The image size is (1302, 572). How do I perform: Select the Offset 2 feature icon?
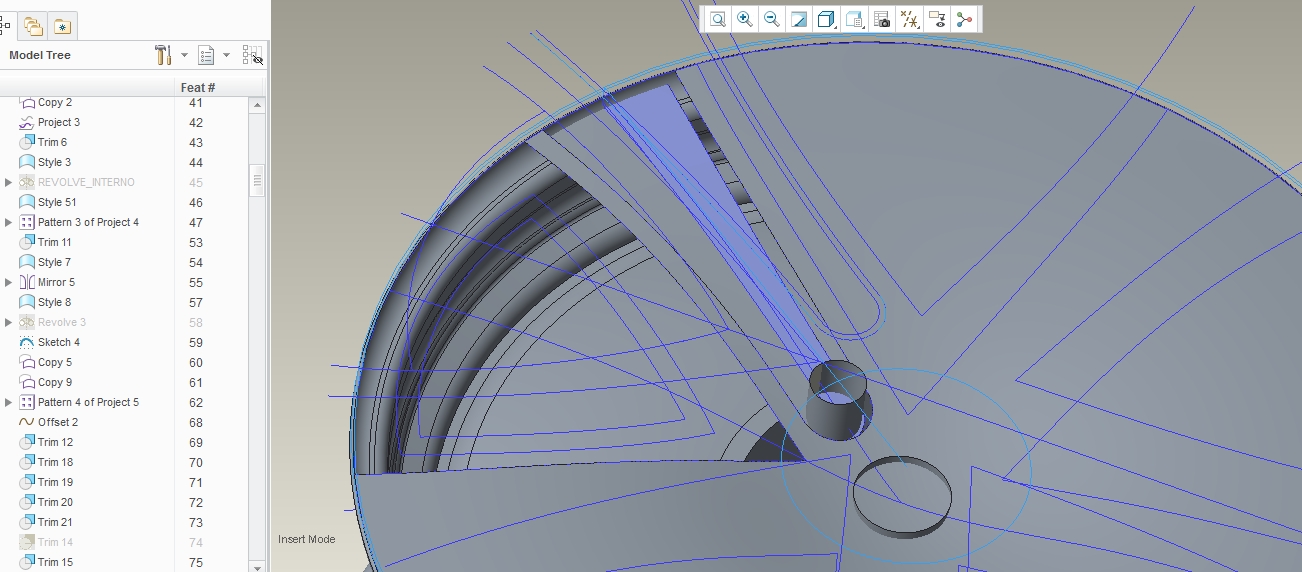27,422
